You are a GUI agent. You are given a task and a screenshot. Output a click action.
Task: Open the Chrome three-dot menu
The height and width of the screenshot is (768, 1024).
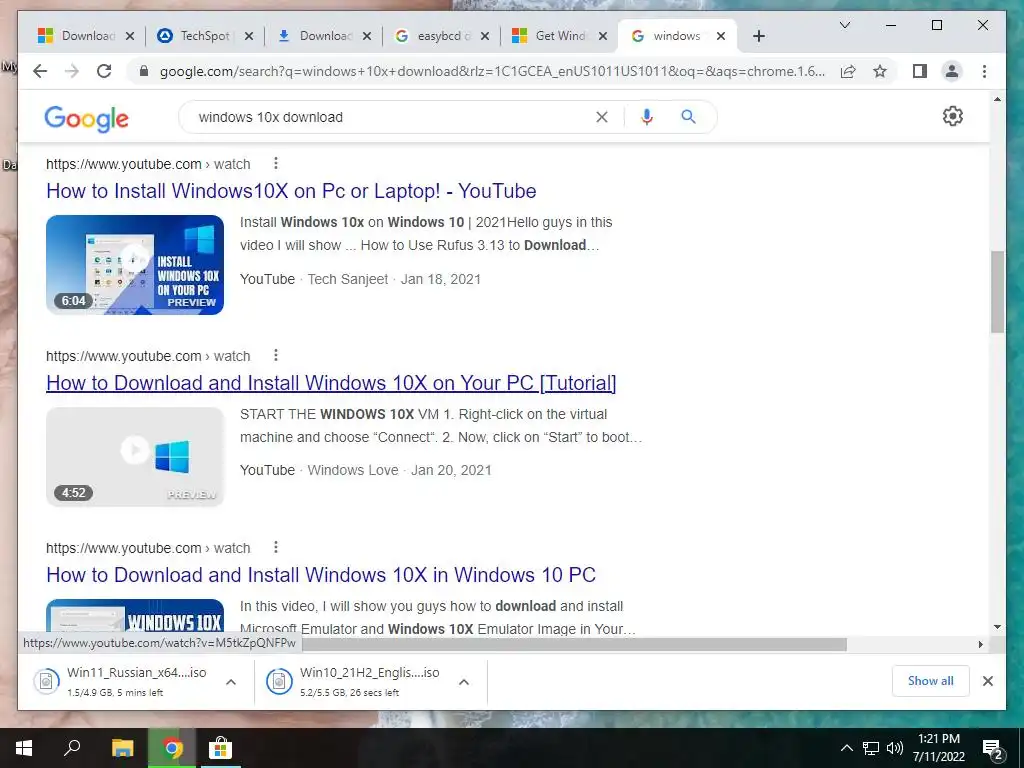[984, 71]
